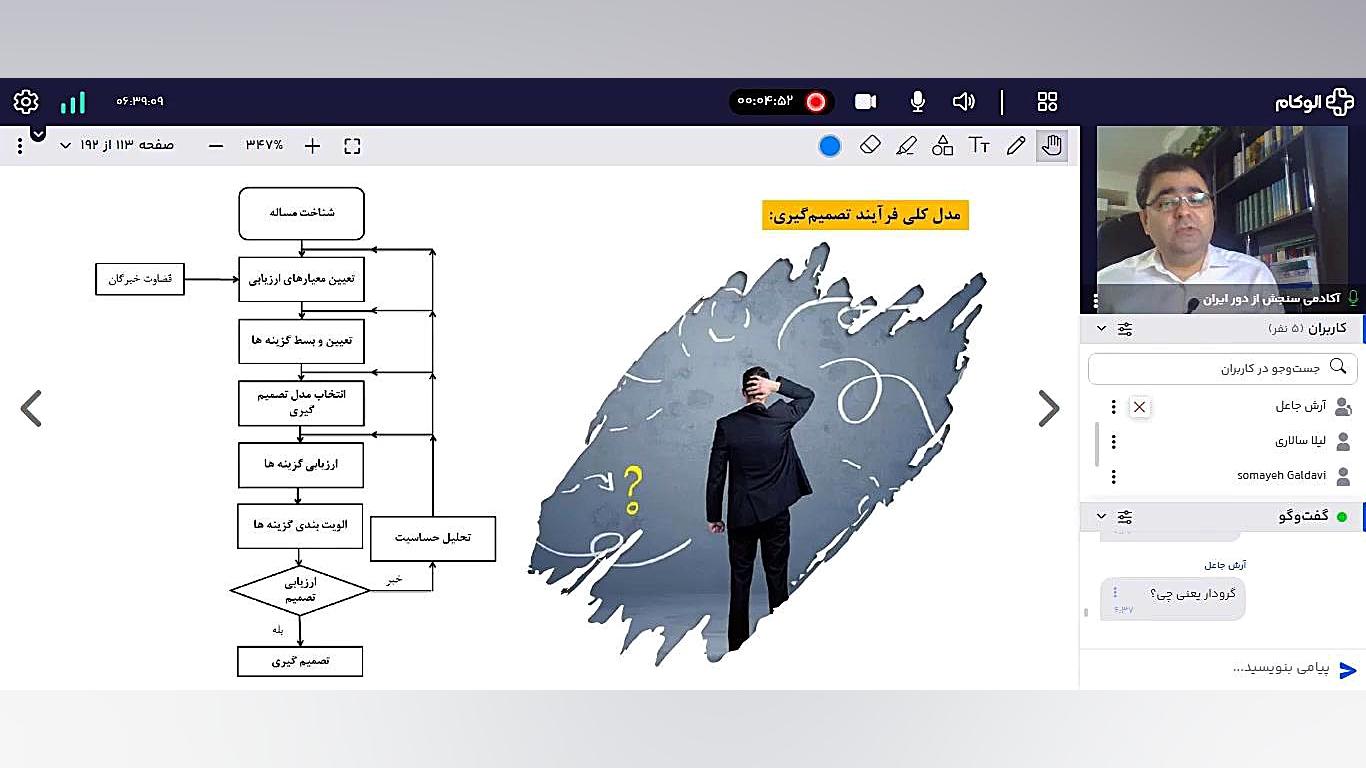1366x768 pixels.
Task: Check the connection signal bars indicator
Action: pyautogui.click(x=73, y=102)
